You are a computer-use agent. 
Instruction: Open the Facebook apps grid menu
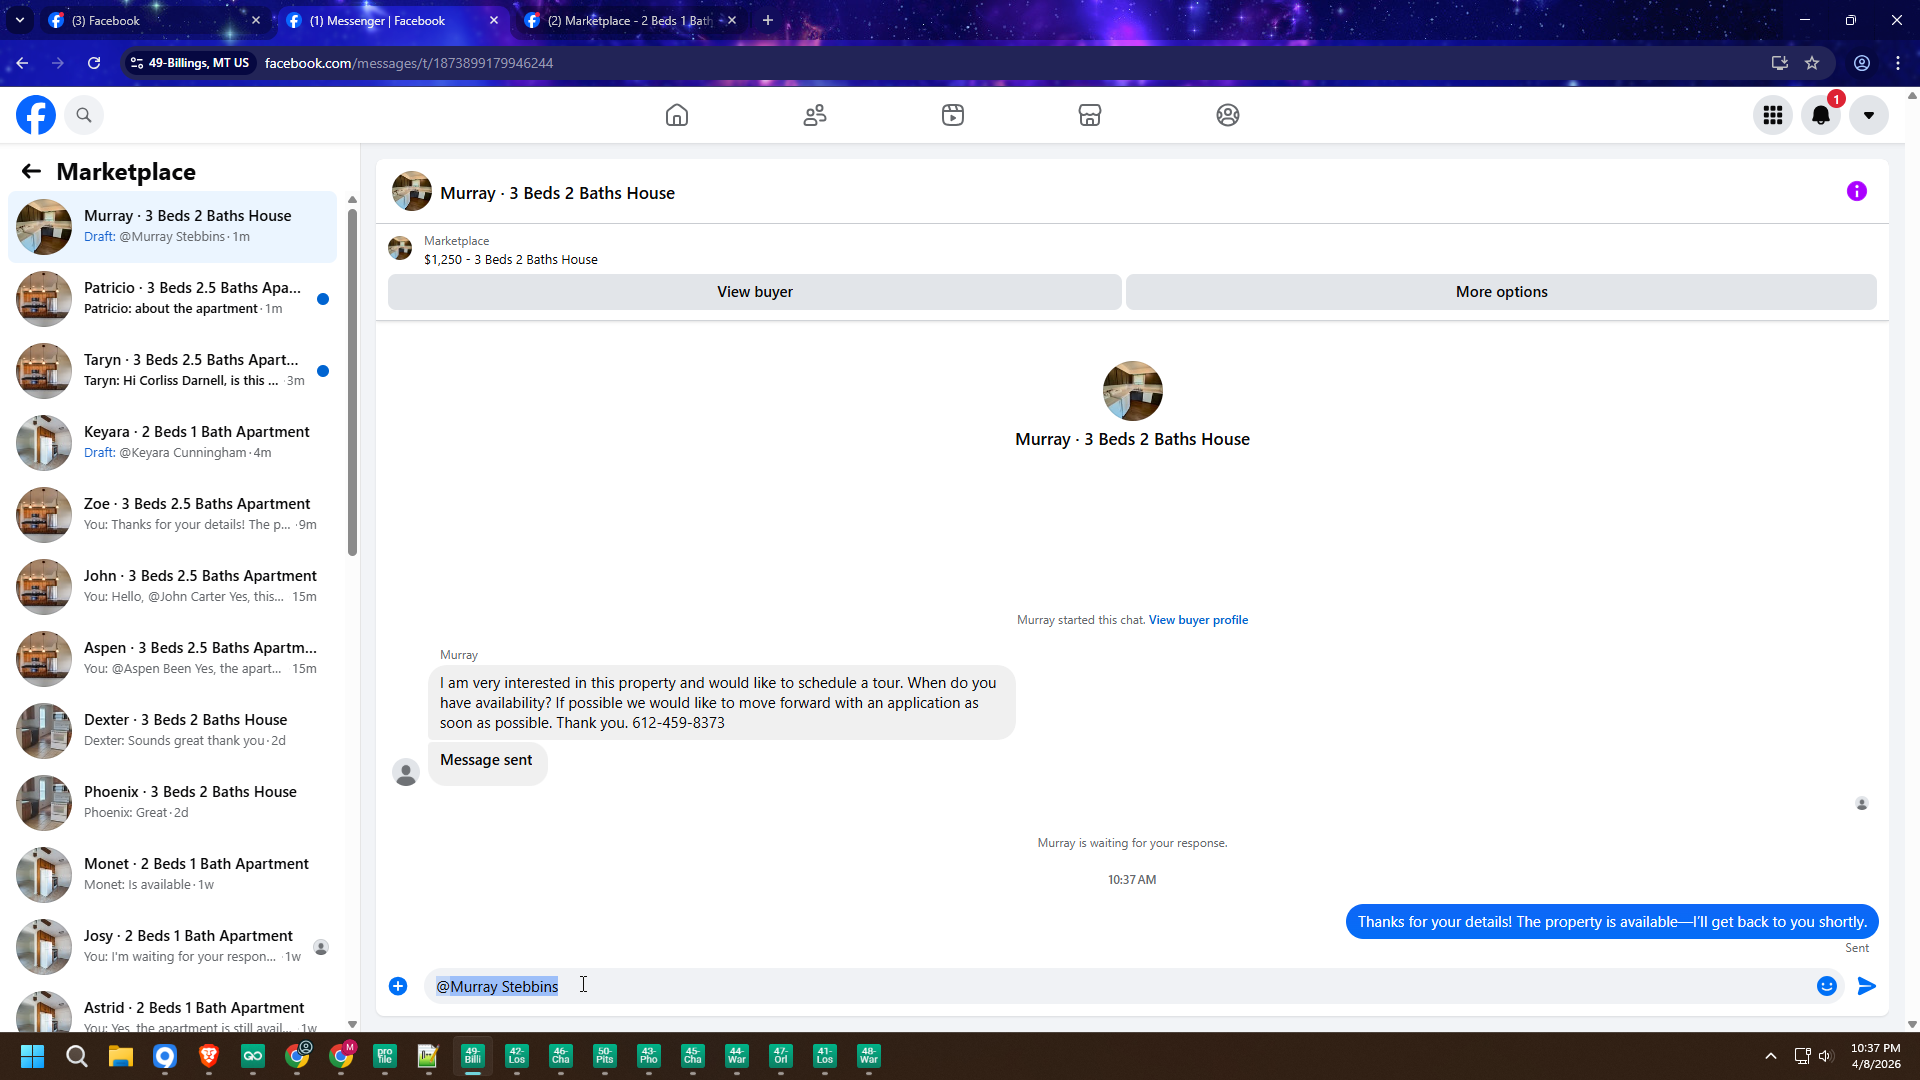click(1773, 115)
